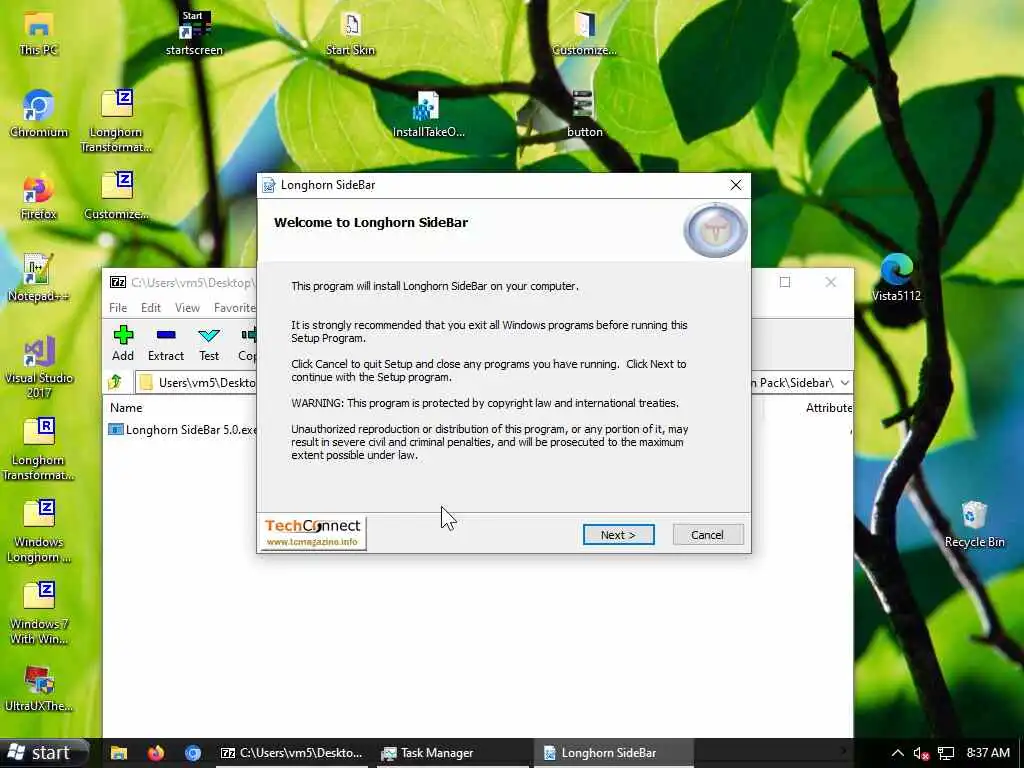Open the Customize 7z archive icon

[116, 196]
